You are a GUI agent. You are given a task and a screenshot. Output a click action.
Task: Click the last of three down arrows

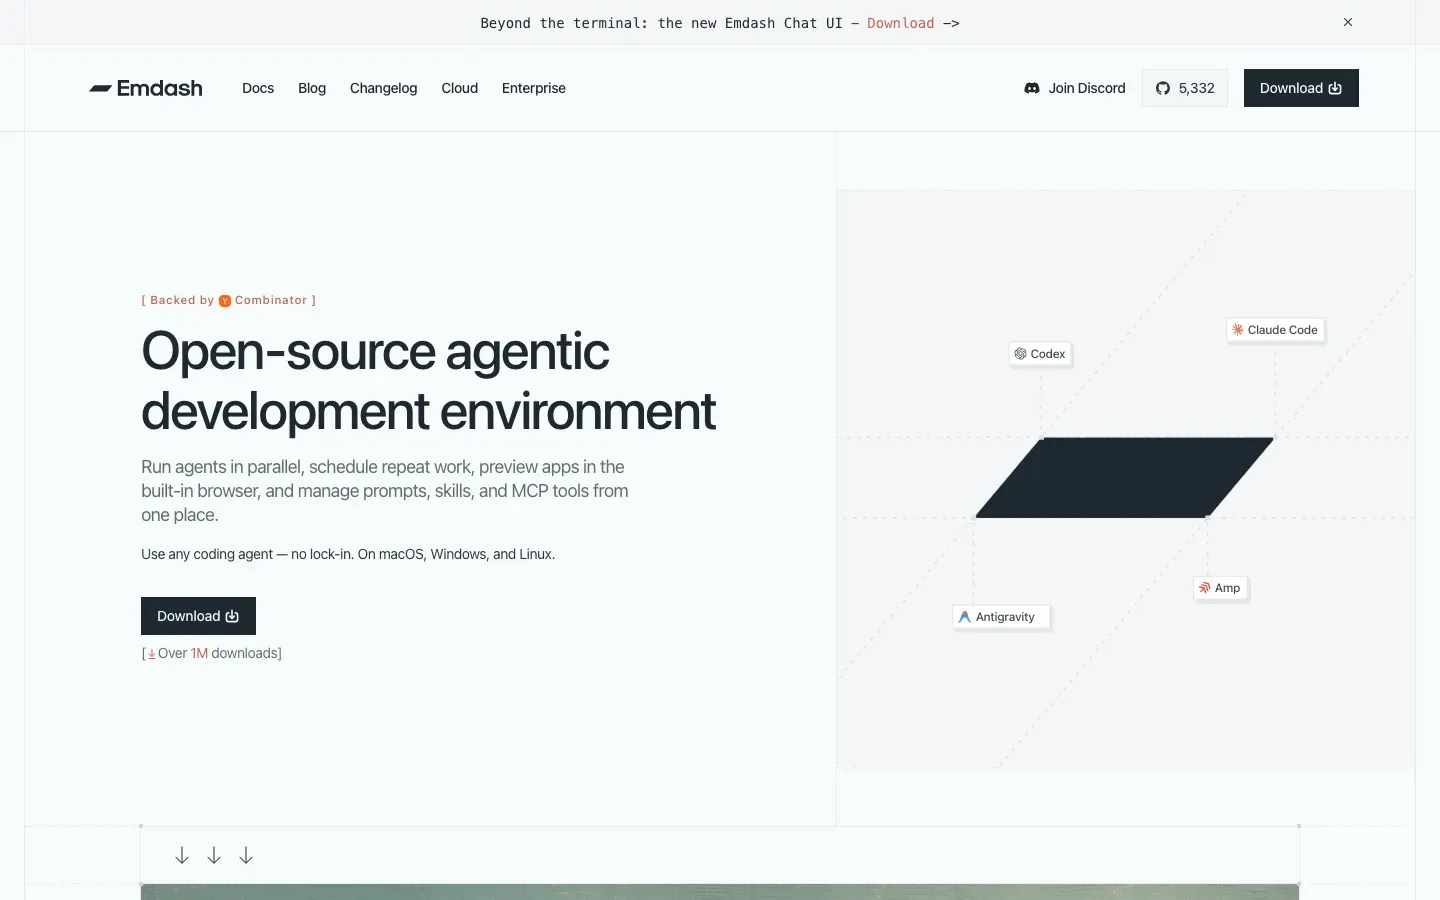[x=246, y=855]
